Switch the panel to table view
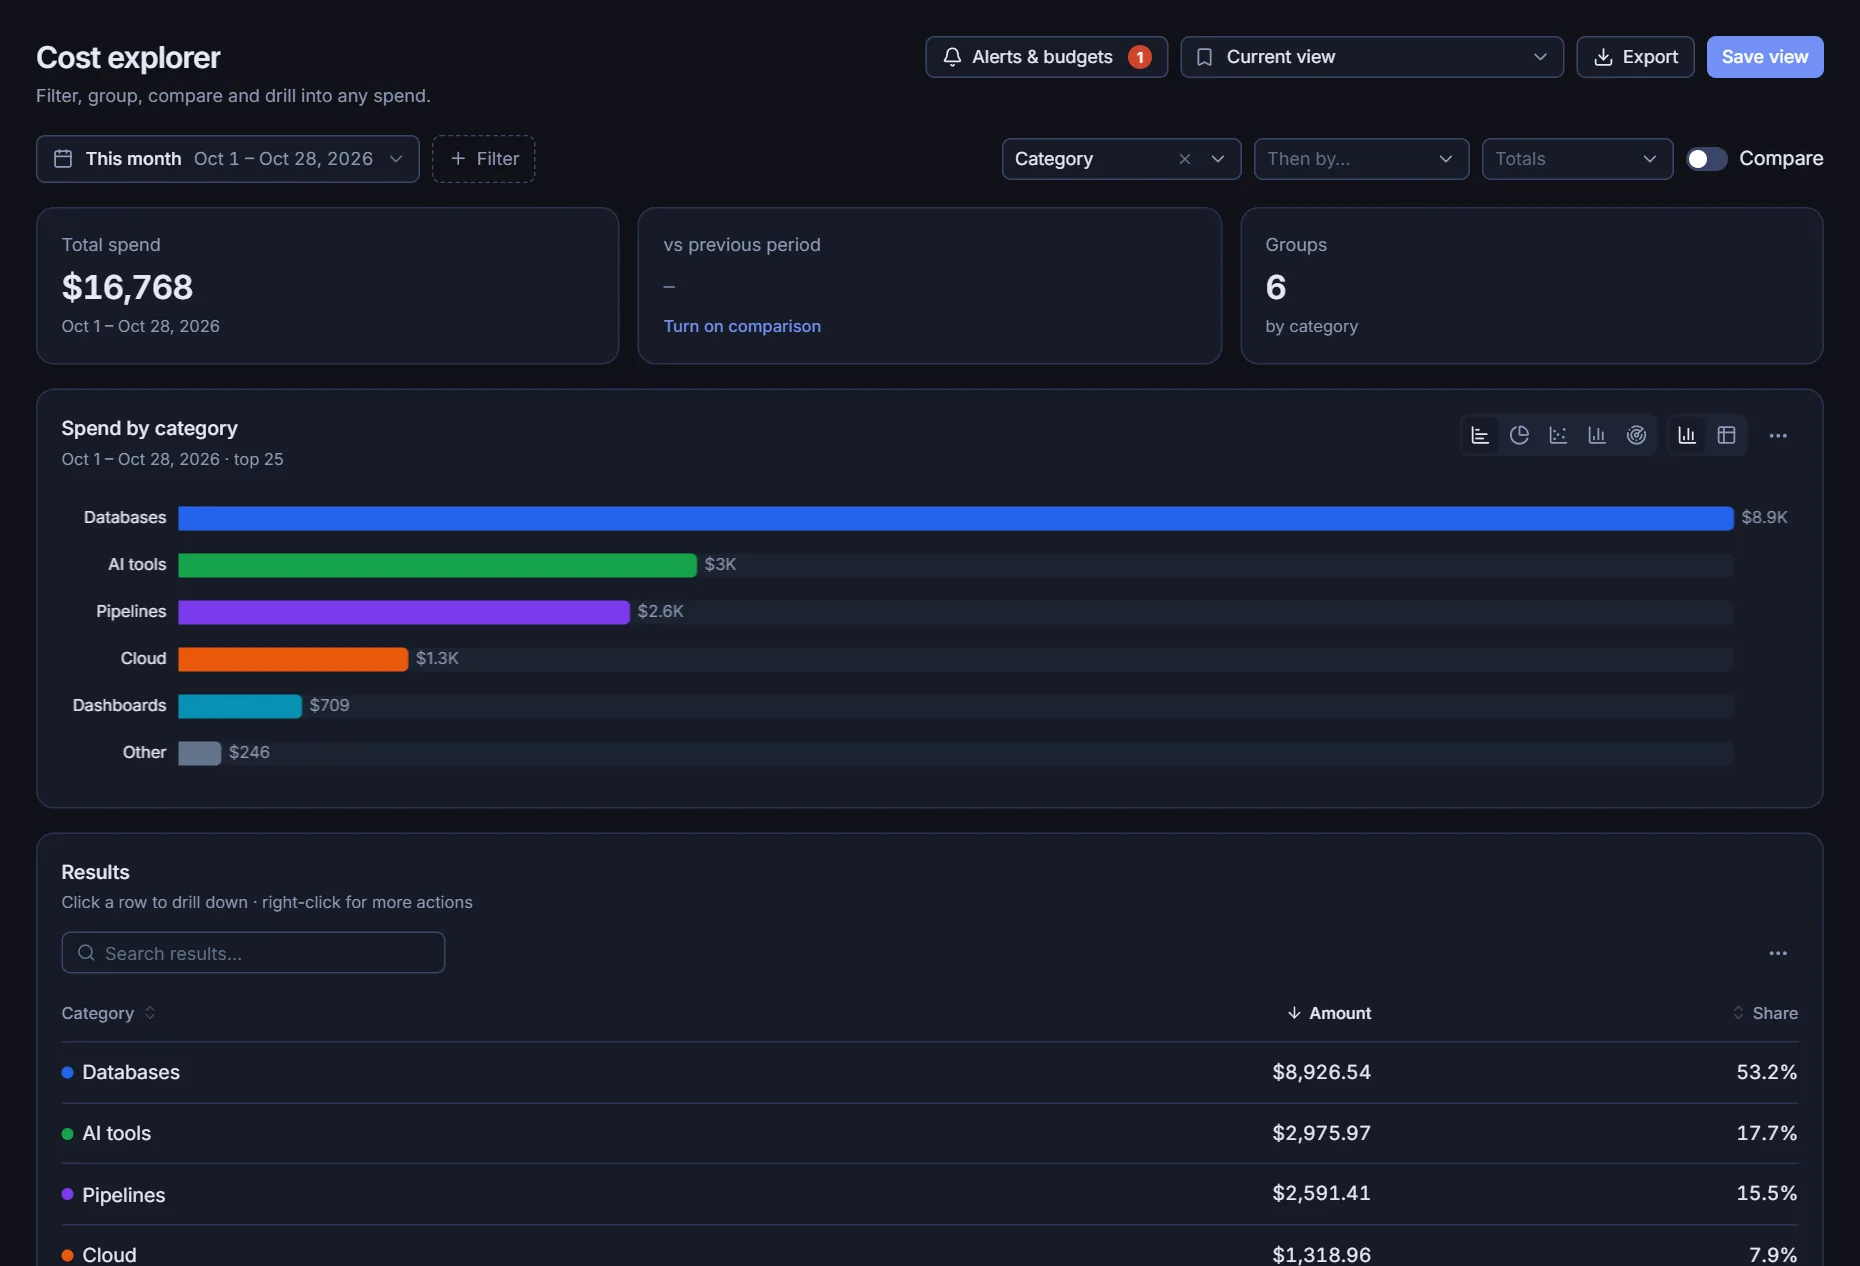Viewport: 1860px width, 1266px height. pos(1726,435)
